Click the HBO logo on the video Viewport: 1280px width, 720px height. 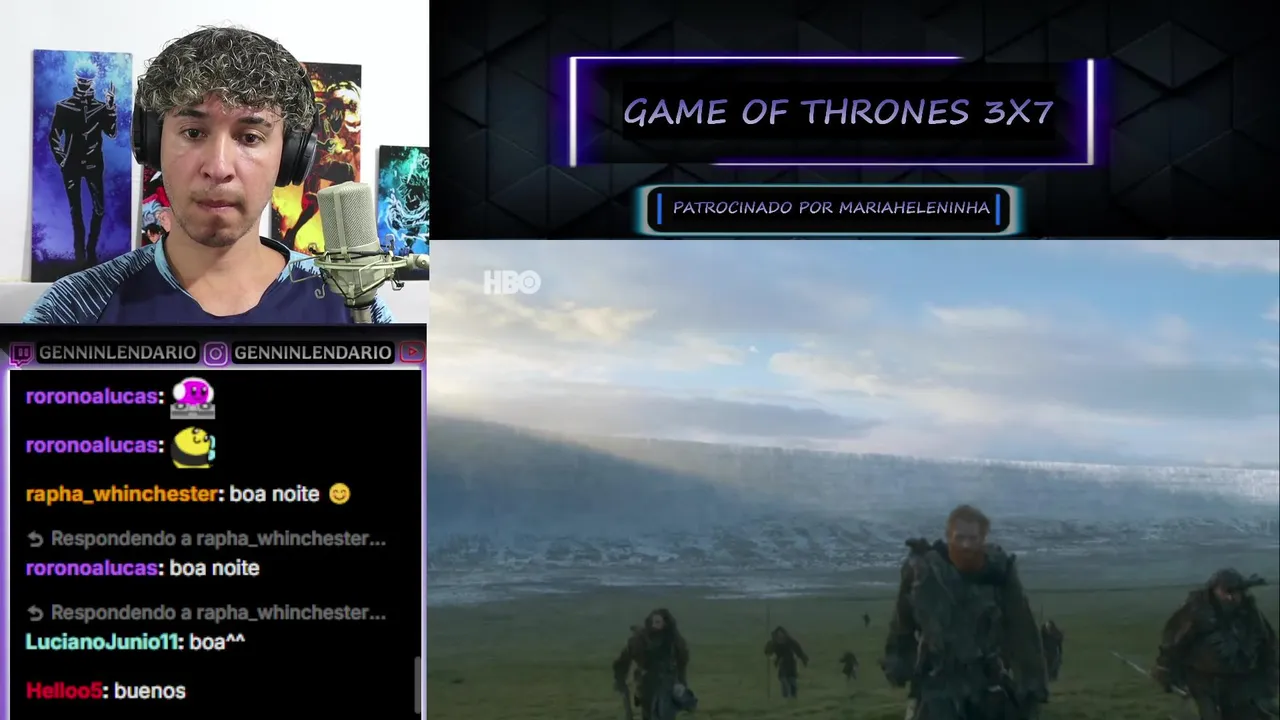[512, 283]
